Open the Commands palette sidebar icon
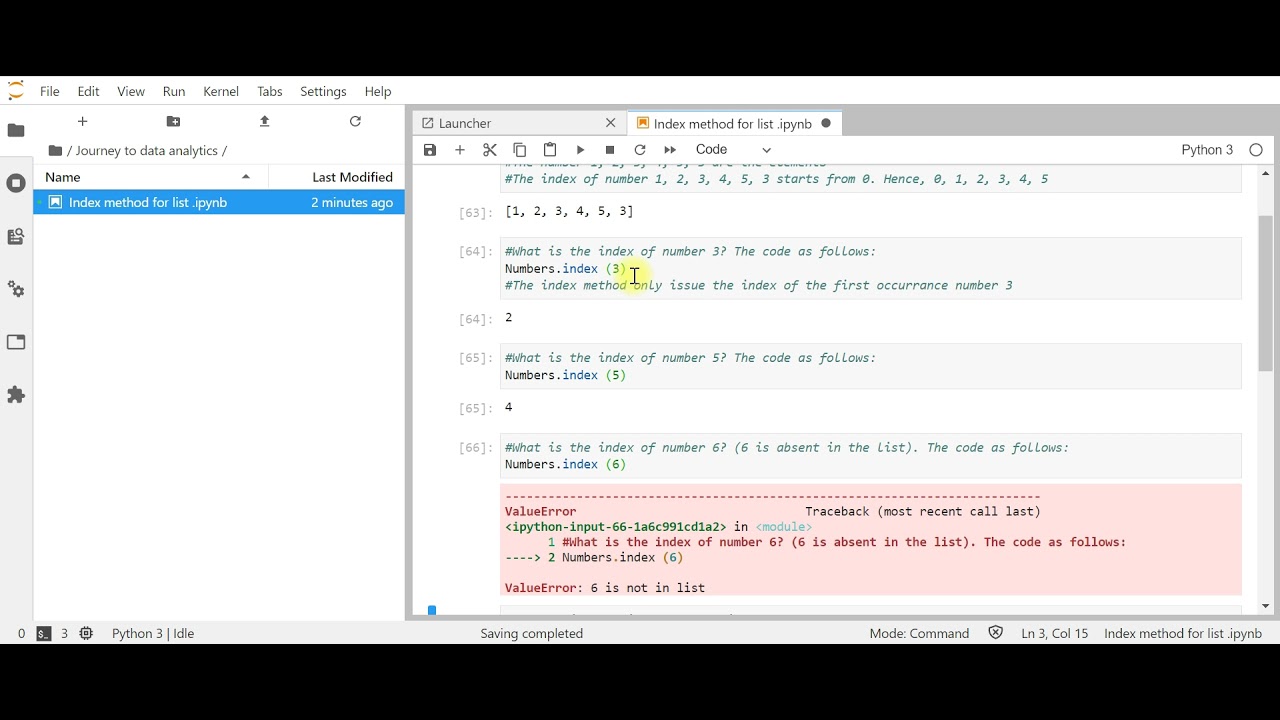The image size is (1280, 720). (16, 236)
